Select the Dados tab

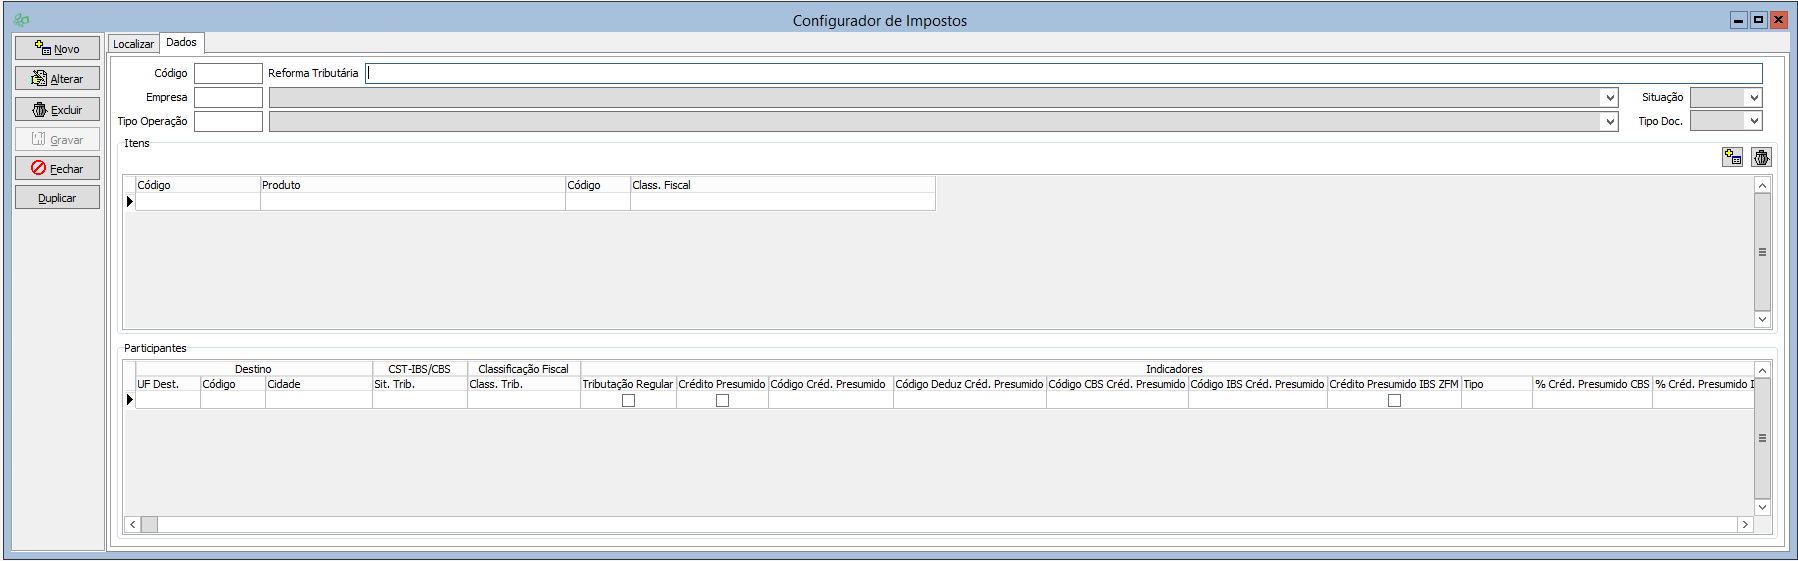point(181,42)
